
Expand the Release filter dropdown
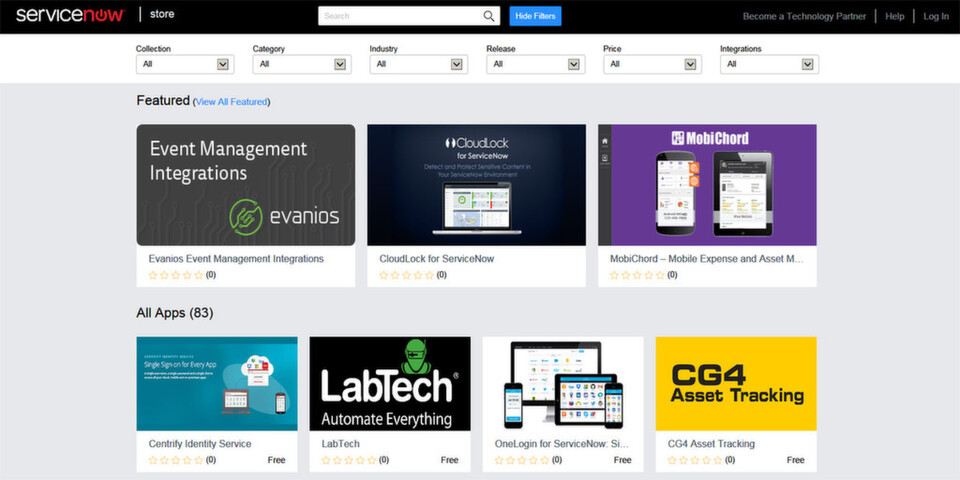(x=536, y=64)
